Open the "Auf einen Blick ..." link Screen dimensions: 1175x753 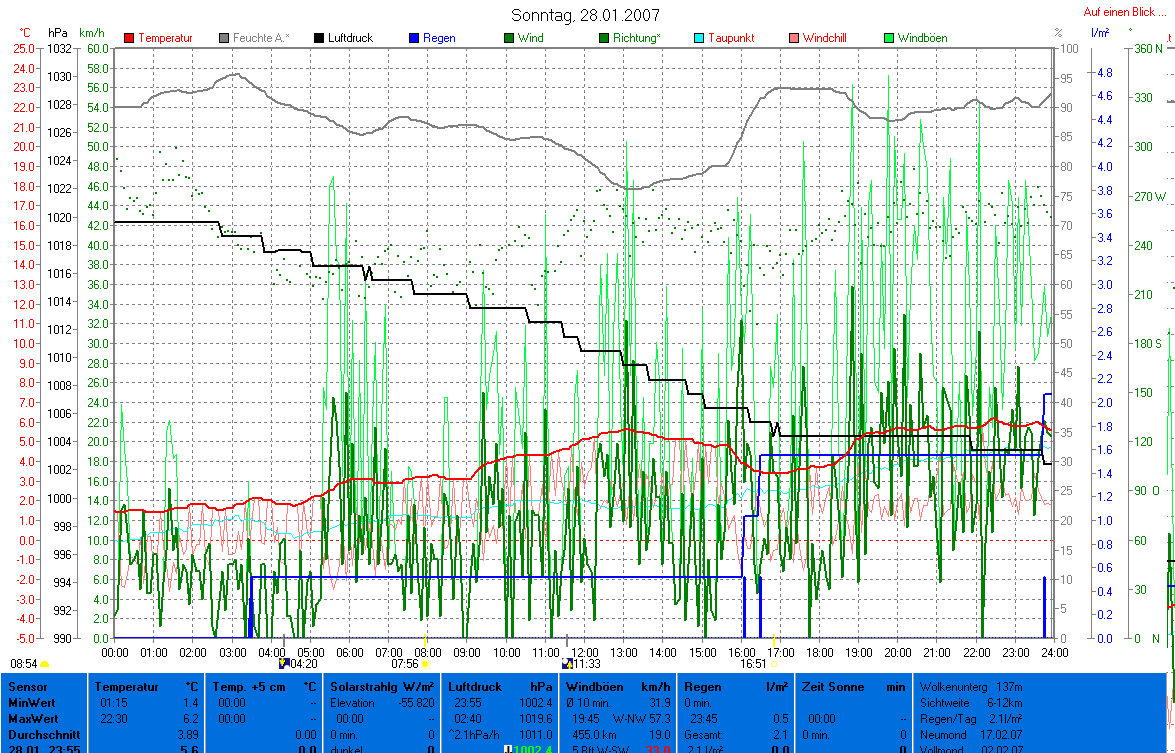[1124, 12]
